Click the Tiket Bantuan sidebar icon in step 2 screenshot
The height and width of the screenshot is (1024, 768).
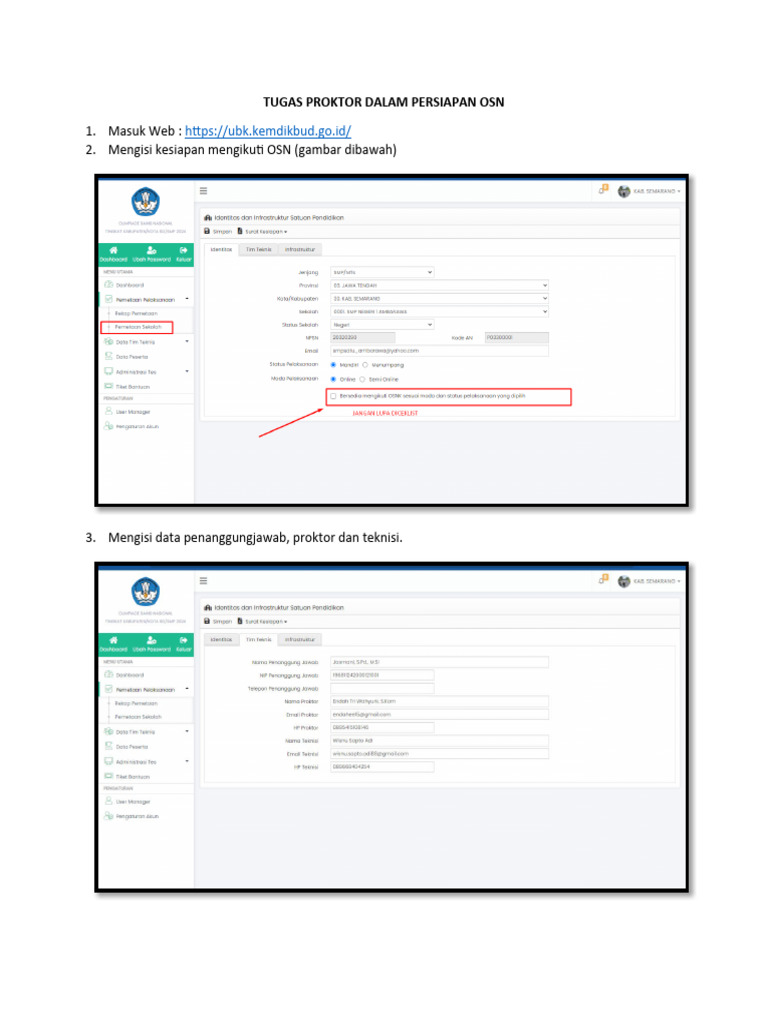(108, 386)
